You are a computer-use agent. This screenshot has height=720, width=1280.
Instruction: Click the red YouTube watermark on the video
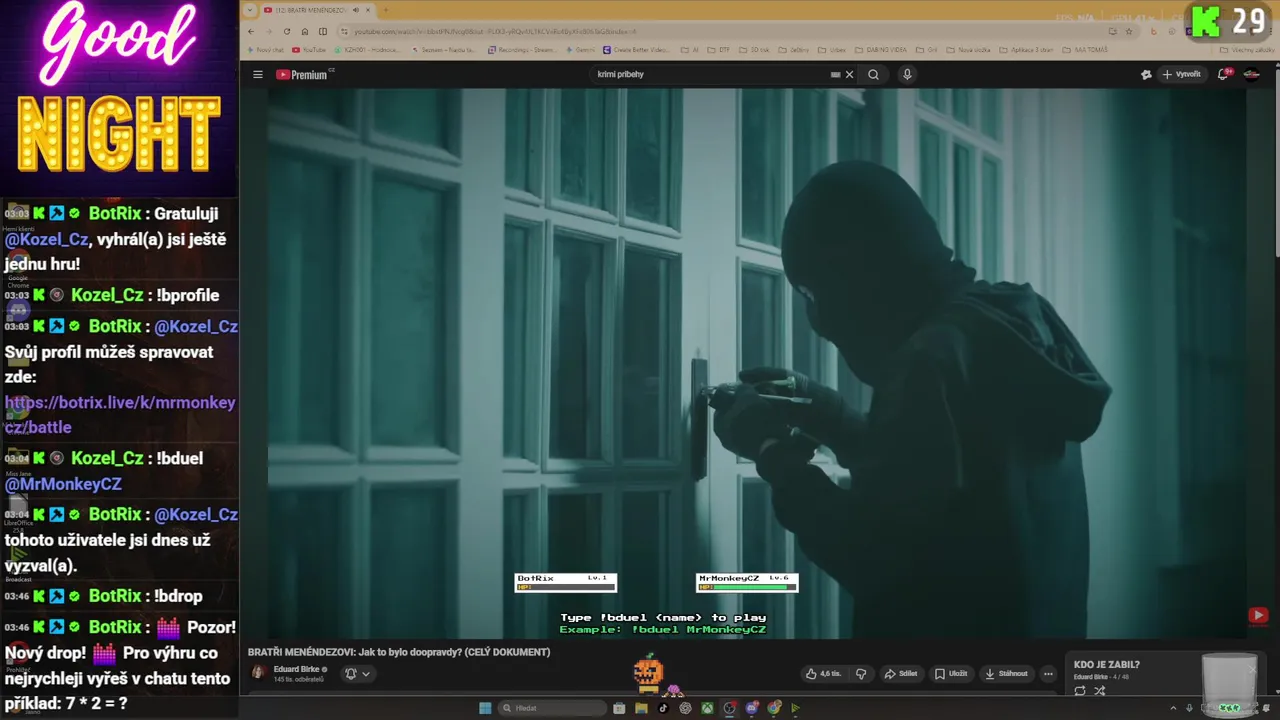[1258, 615]
